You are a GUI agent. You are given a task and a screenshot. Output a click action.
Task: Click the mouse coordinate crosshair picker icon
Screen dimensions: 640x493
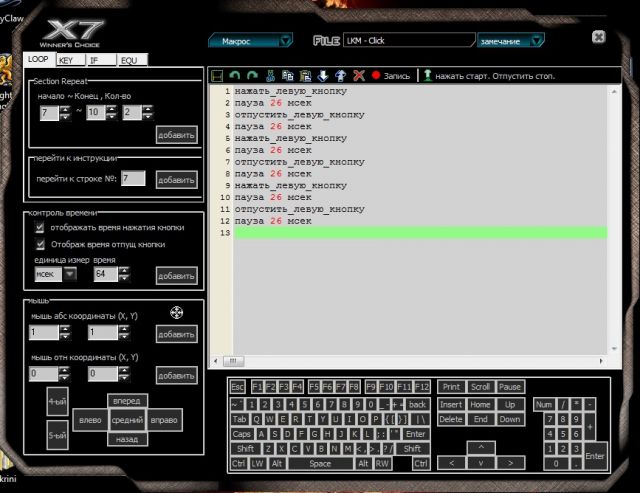click(x=176, y=312)
